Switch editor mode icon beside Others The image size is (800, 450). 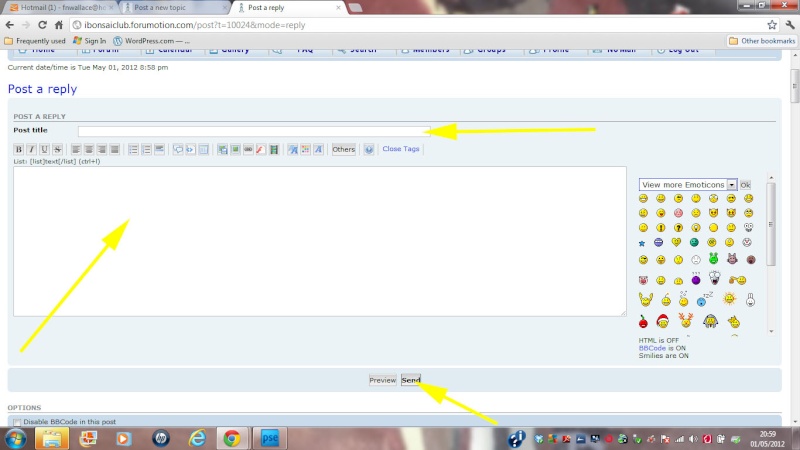click(369, 149)
